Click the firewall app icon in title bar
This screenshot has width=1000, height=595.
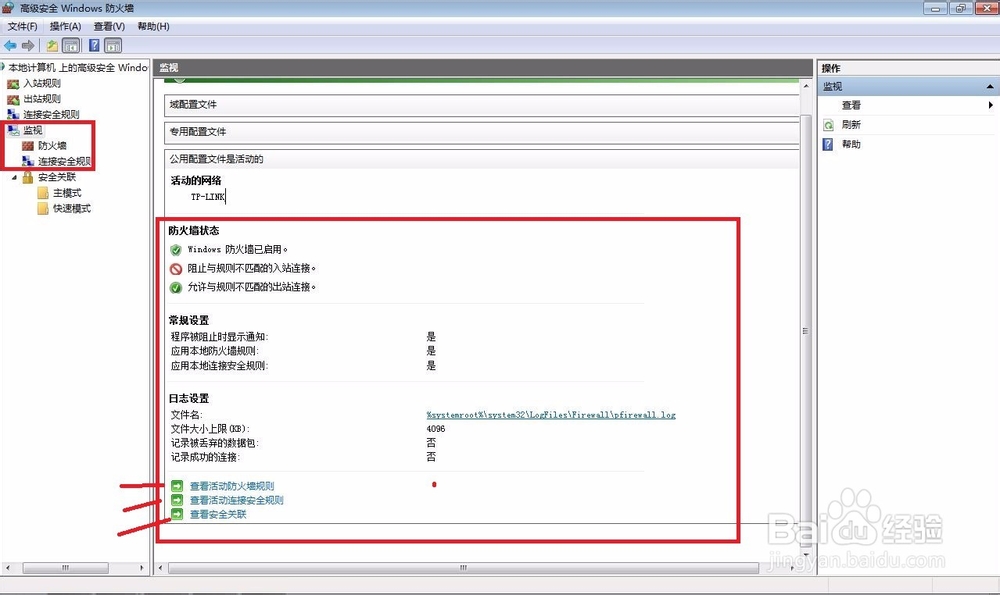8,8
